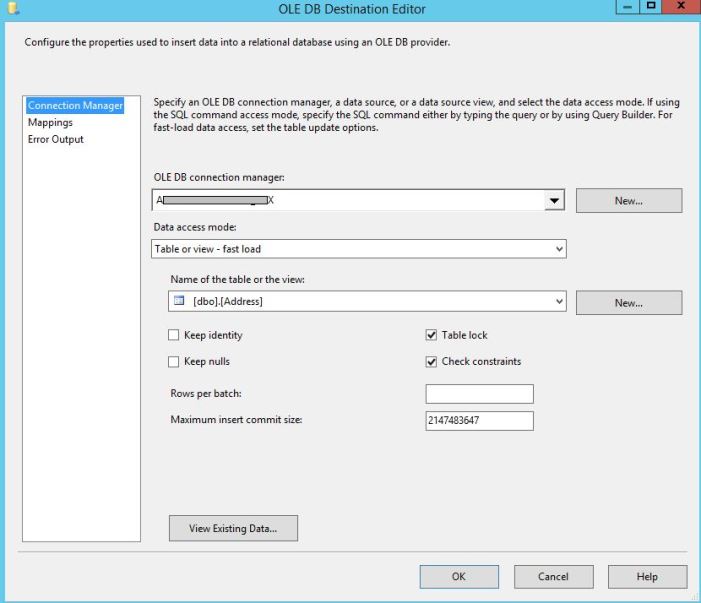Click the 'OLE DB connection manager:' label

click(x=219, y=177)
